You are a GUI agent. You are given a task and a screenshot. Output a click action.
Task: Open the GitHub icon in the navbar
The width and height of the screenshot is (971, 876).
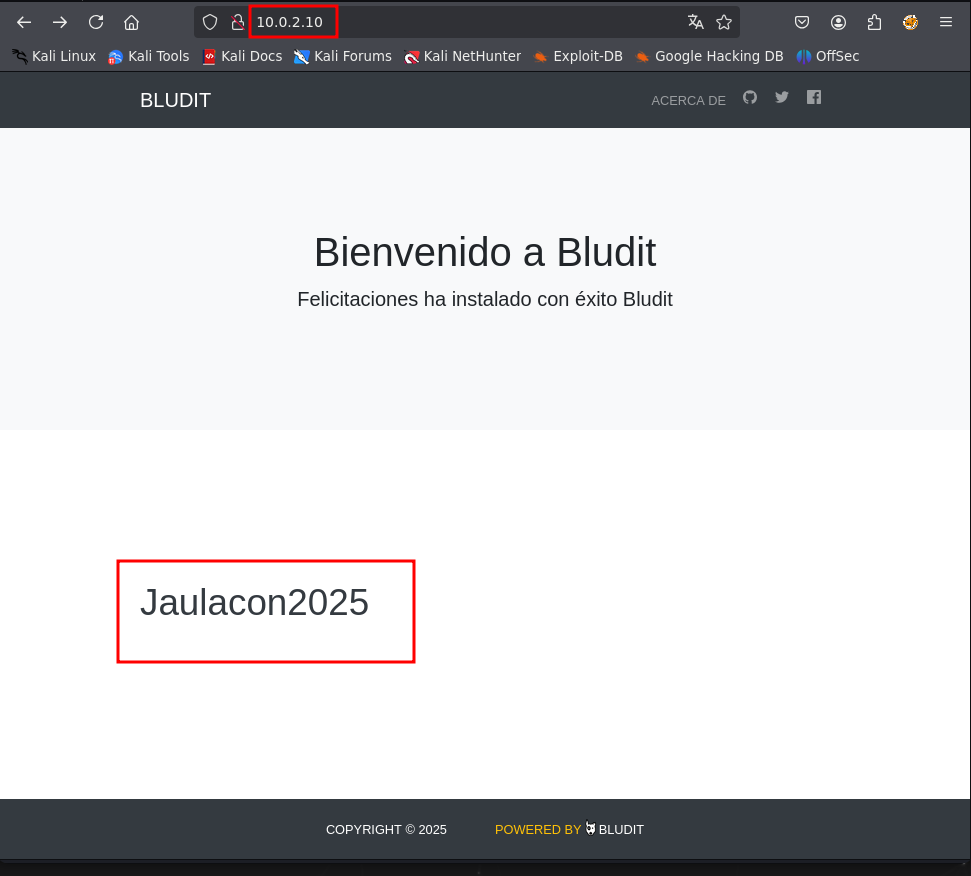(750, 97)
